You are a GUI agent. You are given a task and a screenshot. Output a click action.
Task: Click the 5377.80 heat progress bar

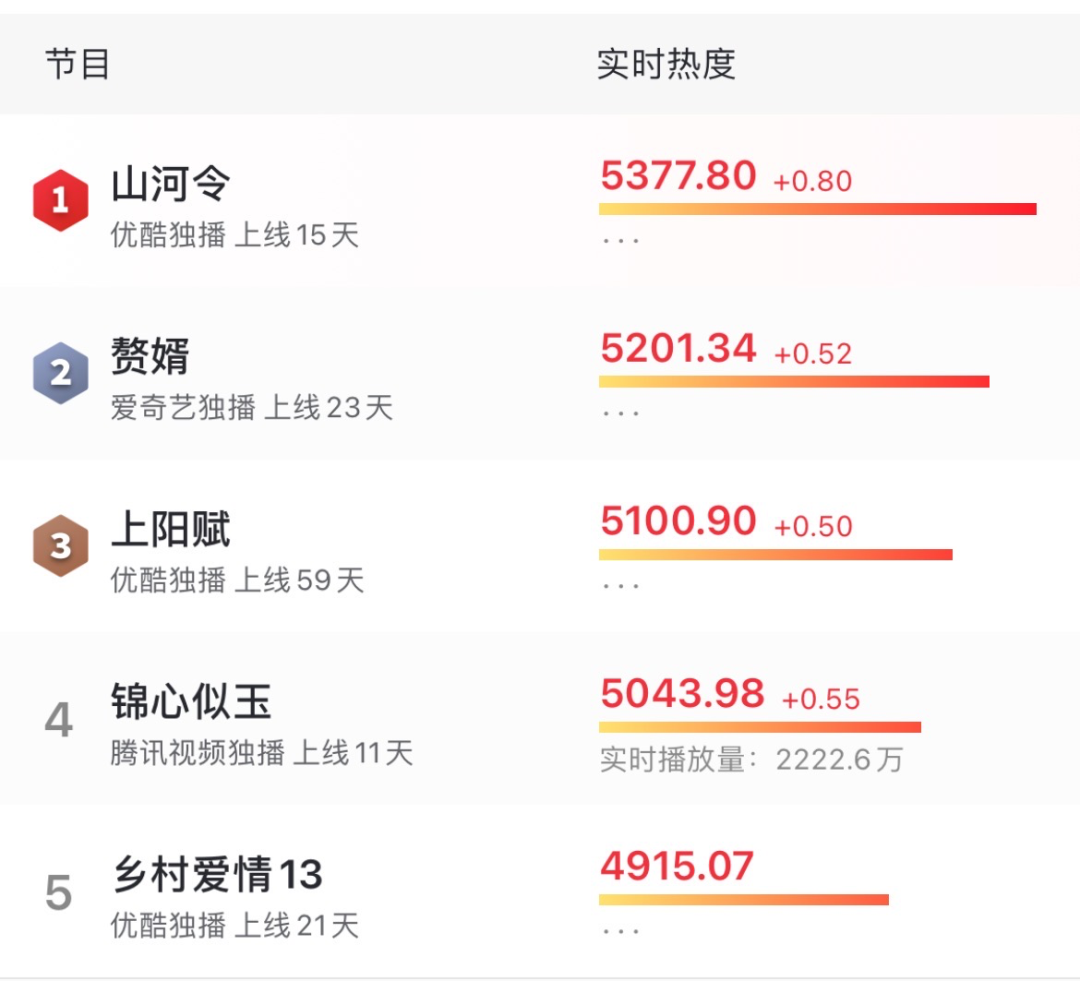tap(818, 209)
